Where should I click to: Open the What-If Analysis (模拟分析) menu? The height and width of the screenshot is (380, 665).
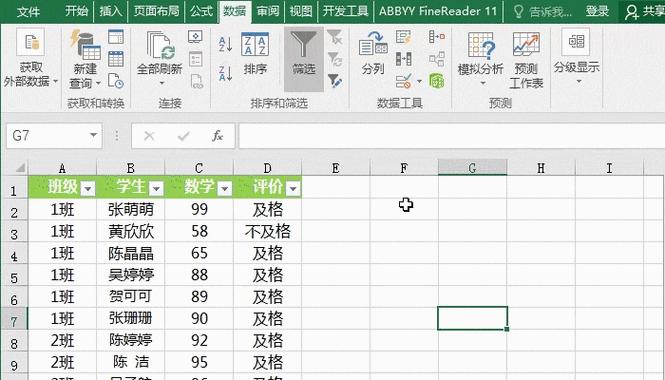point(481,59)
